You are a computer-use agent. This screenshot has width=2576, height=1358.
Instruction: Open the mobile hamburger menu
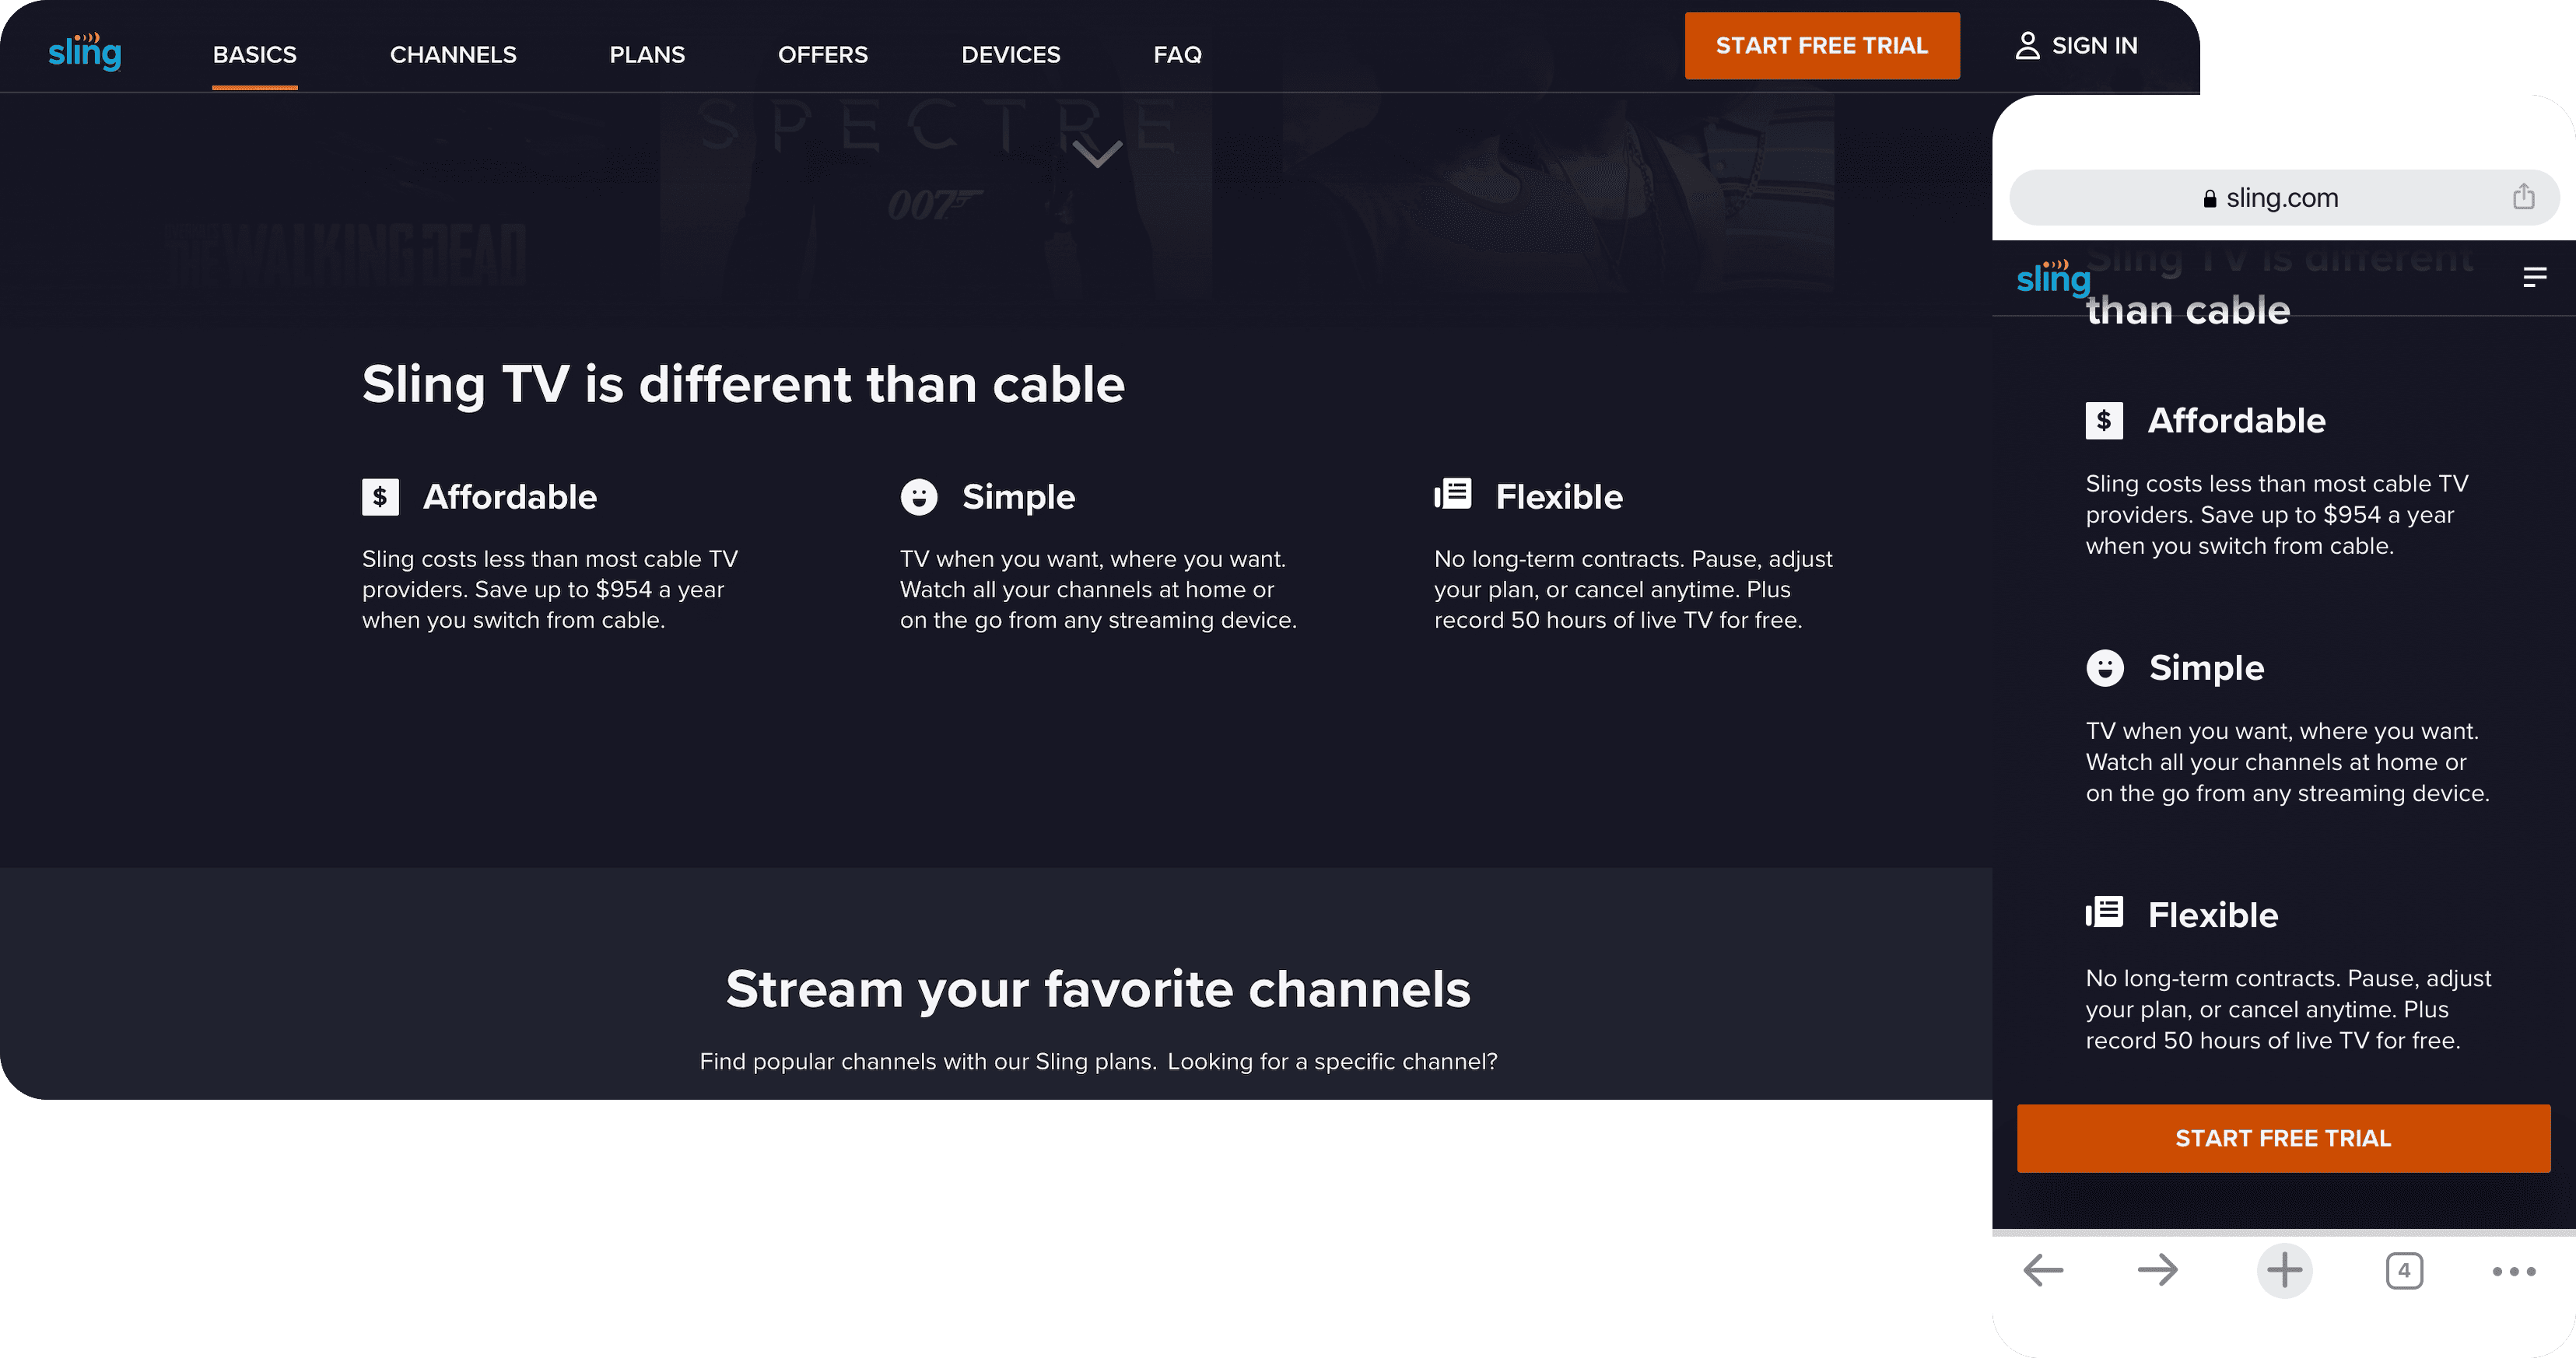coord(2534,277)
